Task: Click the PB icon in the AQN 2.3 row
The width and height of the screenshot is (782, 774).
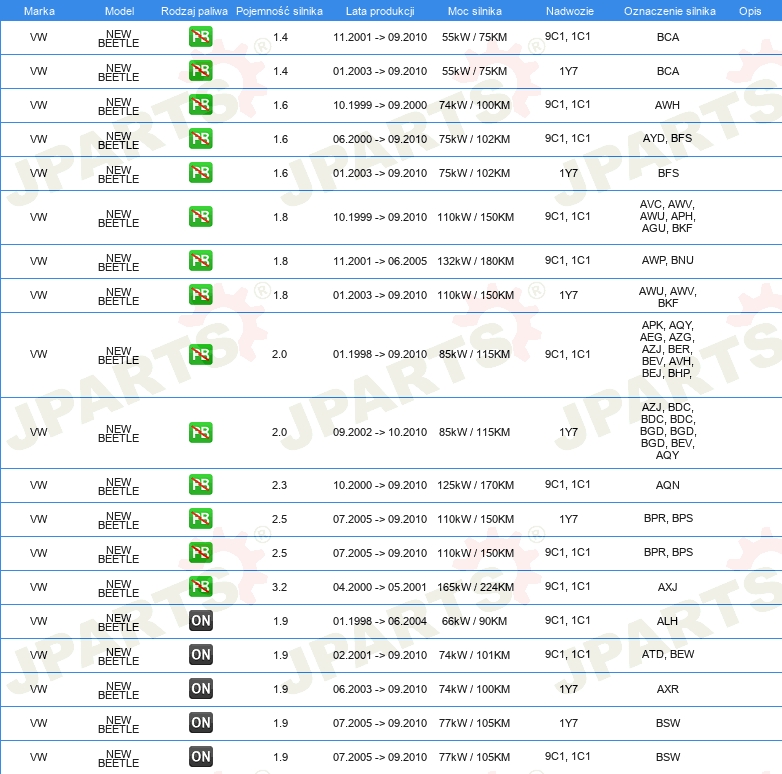Action: 200,485
